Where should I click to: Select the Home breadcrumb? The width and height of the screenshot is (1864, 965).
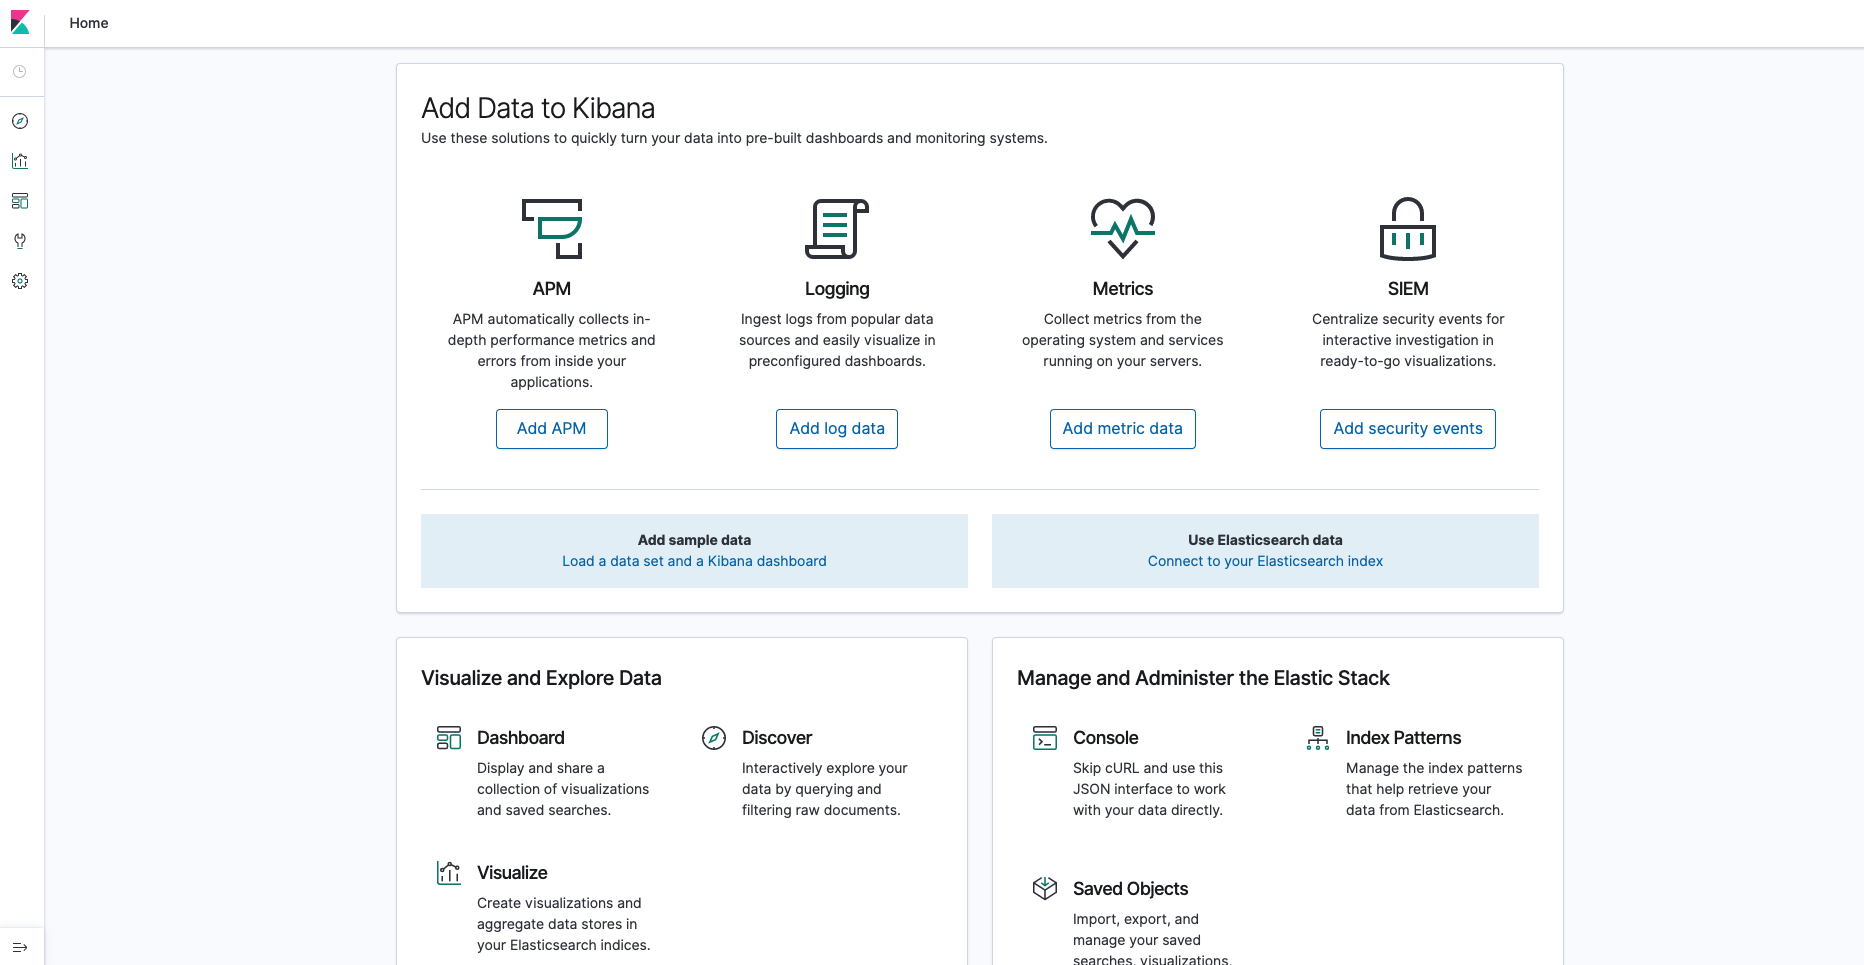coord(89,23)
